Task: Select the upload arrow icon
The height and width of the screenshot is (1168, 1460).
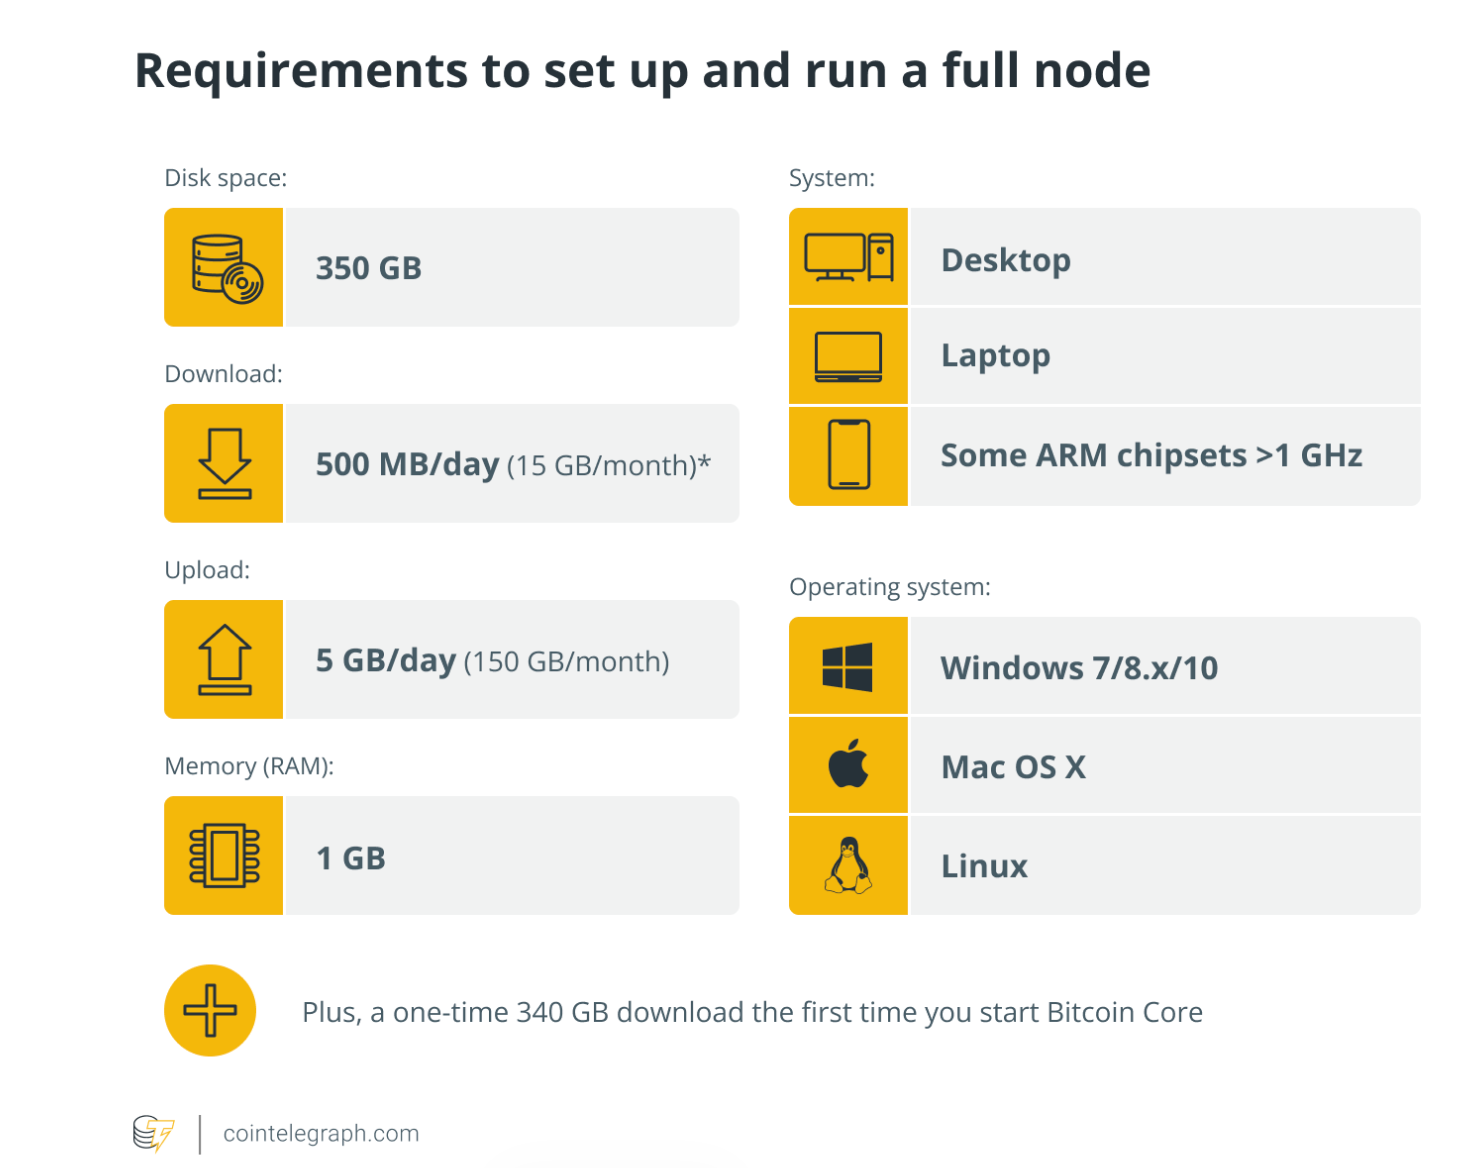Action: click(x=222, y=659)
